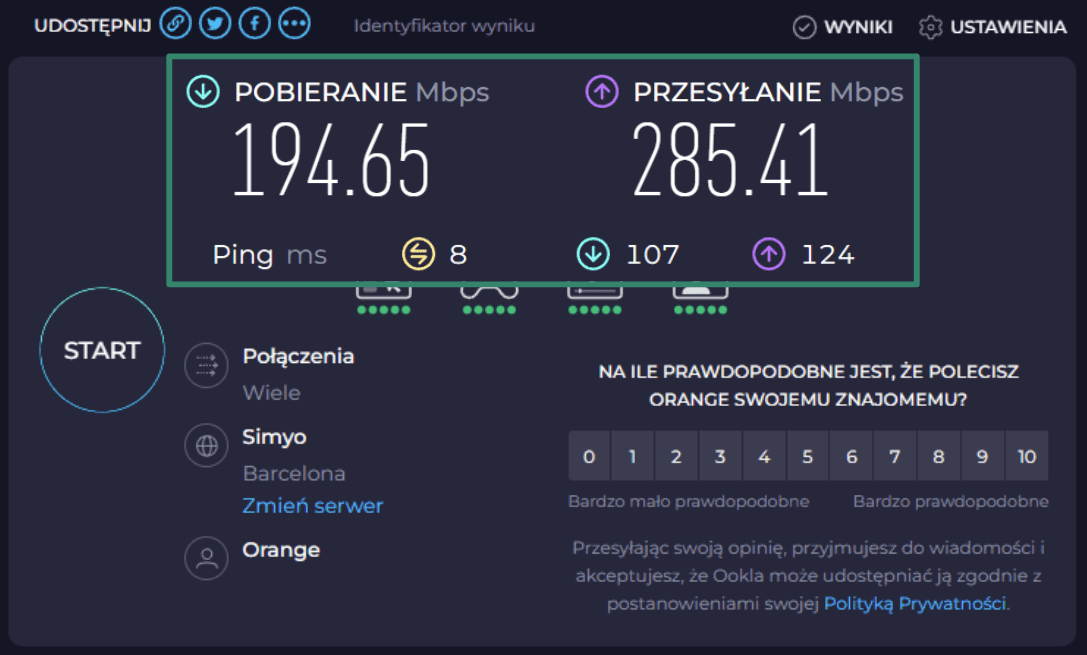Click the purple upload arrow beside PRZESYŁANIE
The width and height of the screenshot is (1087, 655).
tap(602, 91)
